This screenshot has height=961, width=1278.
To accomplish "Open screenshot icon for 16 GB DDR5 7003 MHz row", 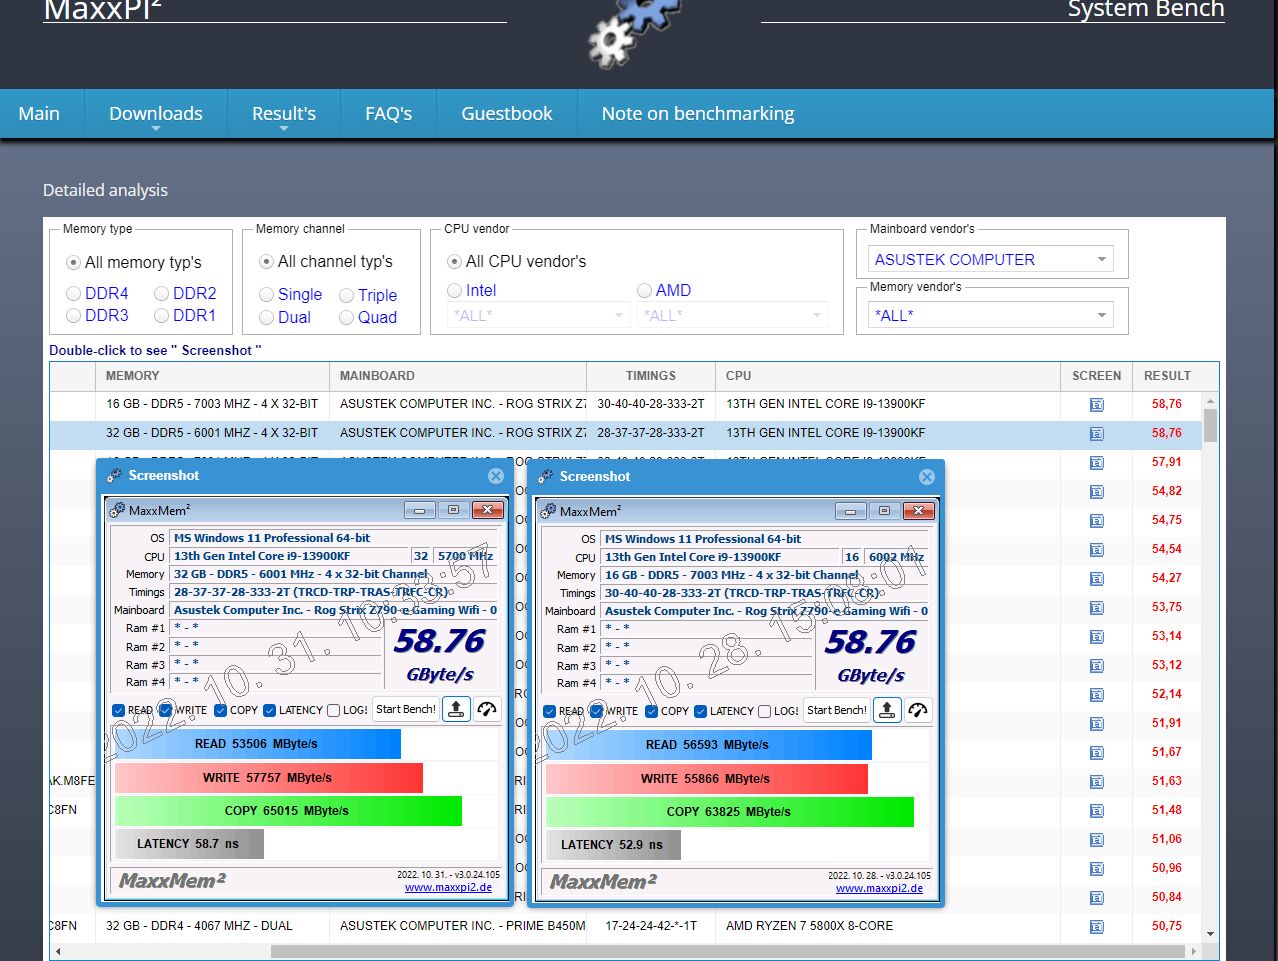I will pyautogui.click(x=1096, y=405).
